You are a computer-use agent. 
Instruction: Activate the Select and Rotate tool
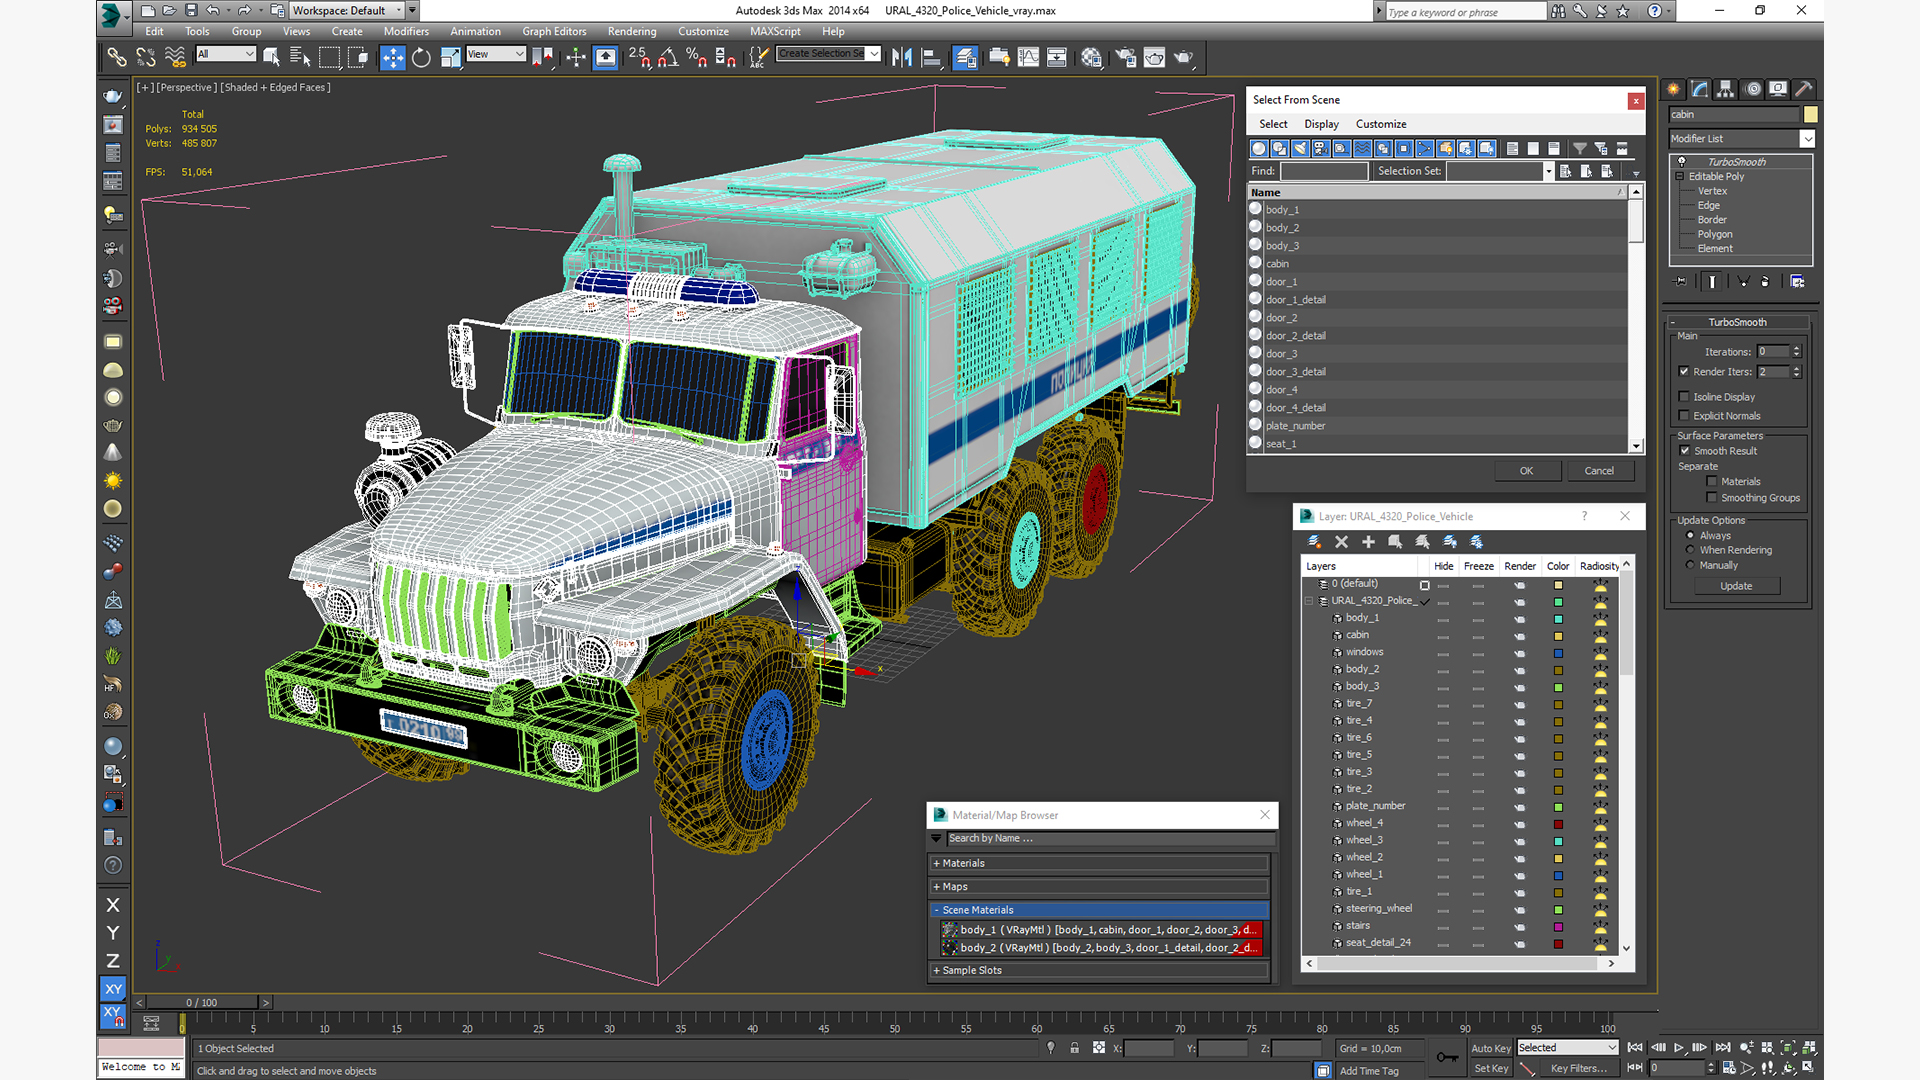421,58
